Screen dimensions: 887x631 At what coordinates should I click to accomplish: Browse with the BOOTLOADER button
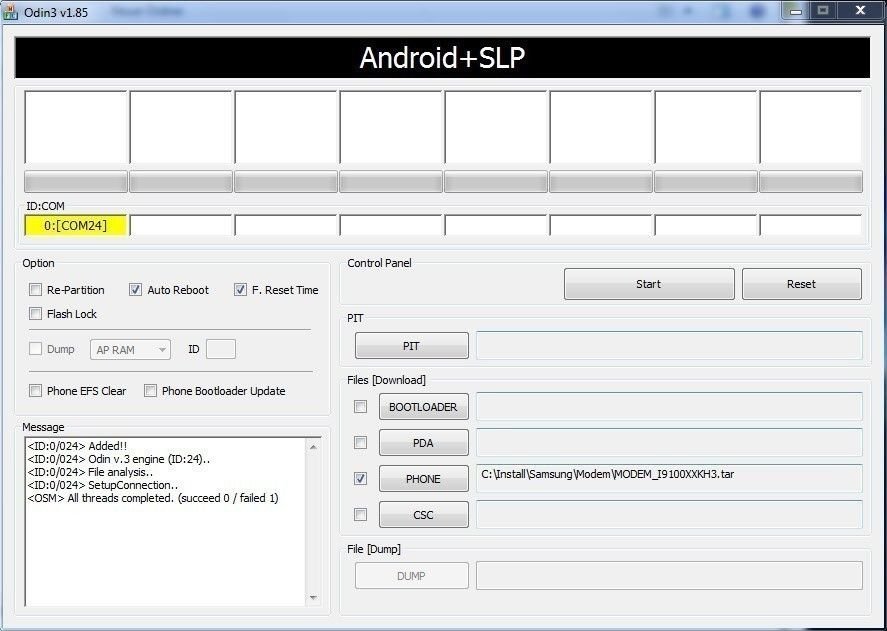(x=424, y=407)
